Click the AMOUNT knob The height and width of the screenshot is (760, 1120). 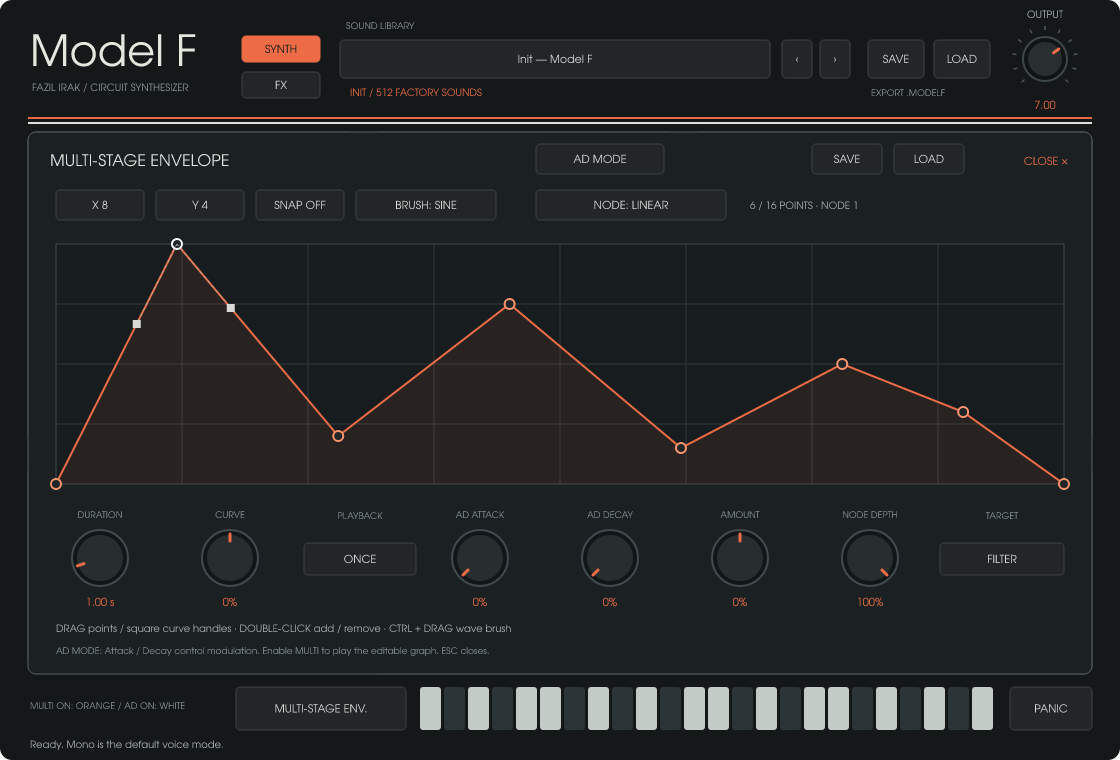740,558
